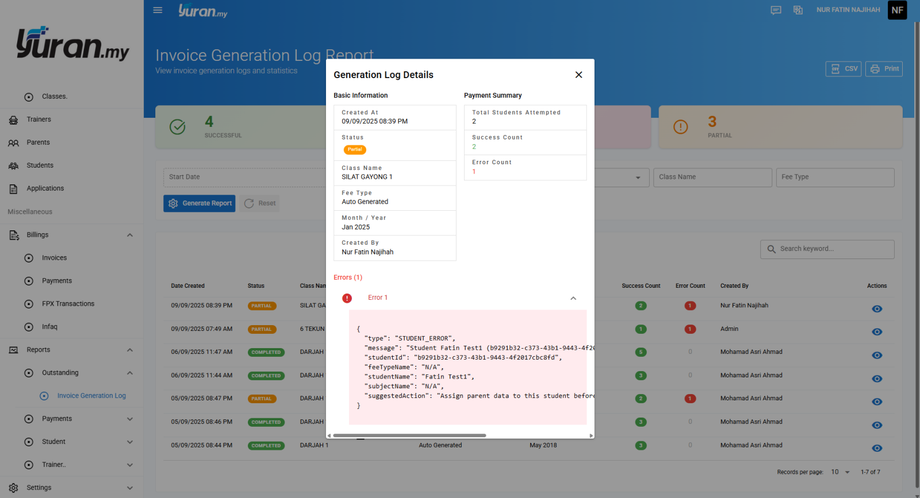Collapse the Error 1 section
Screen dimensions: 920x498
click(573, 298)
